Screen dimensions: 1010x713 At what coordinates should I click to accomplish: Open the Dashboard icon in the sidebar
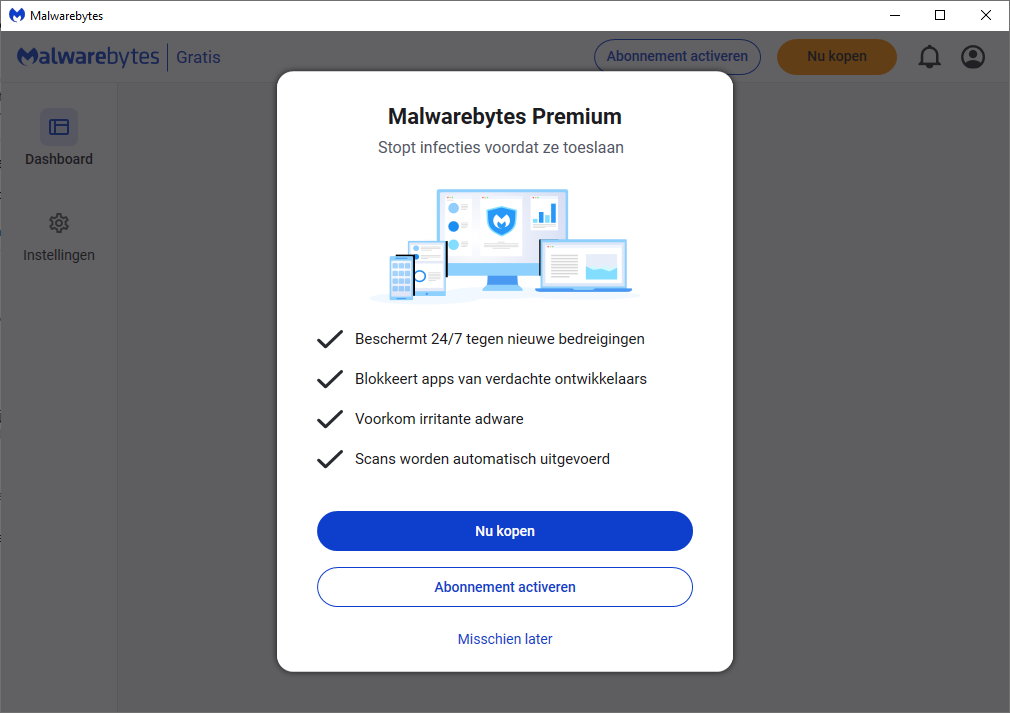[x=59, y=127]
